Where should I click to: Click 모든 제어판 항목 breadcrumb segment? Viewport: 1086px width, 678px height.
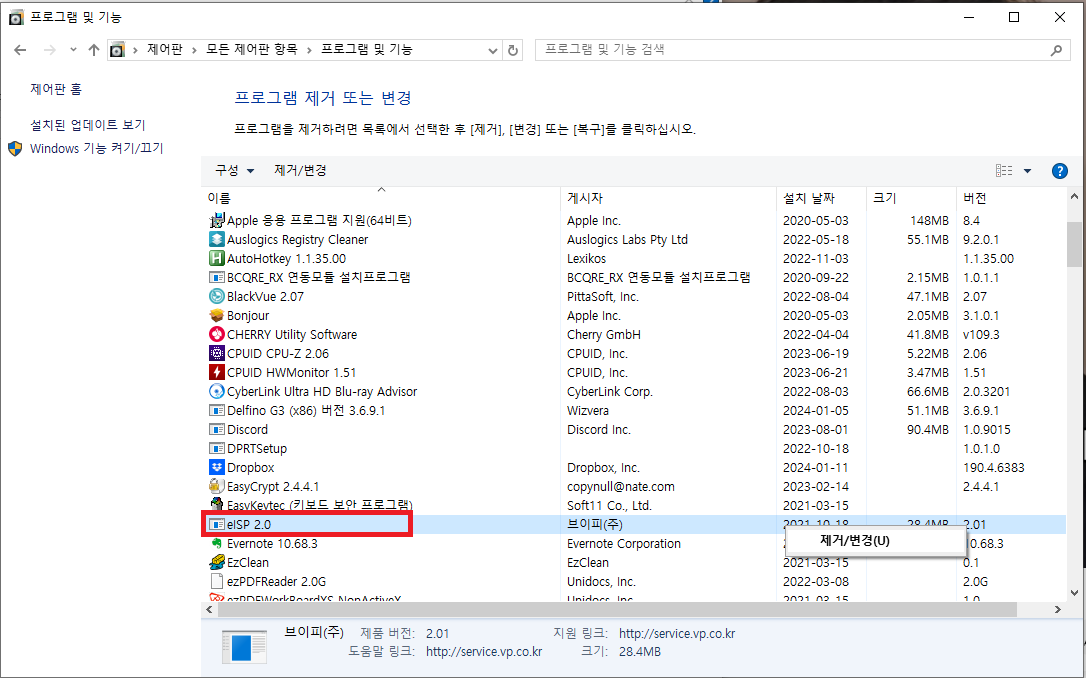click(x=251, y=50)
